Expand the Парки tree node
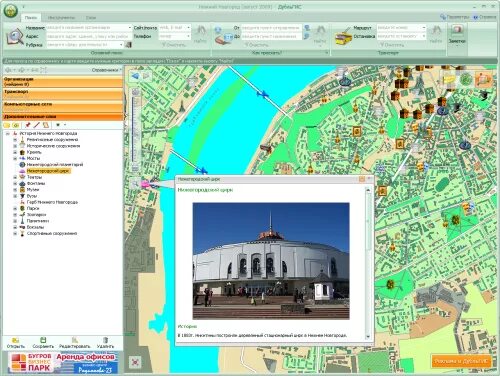500x376 pixels. (x=15, y=208)
